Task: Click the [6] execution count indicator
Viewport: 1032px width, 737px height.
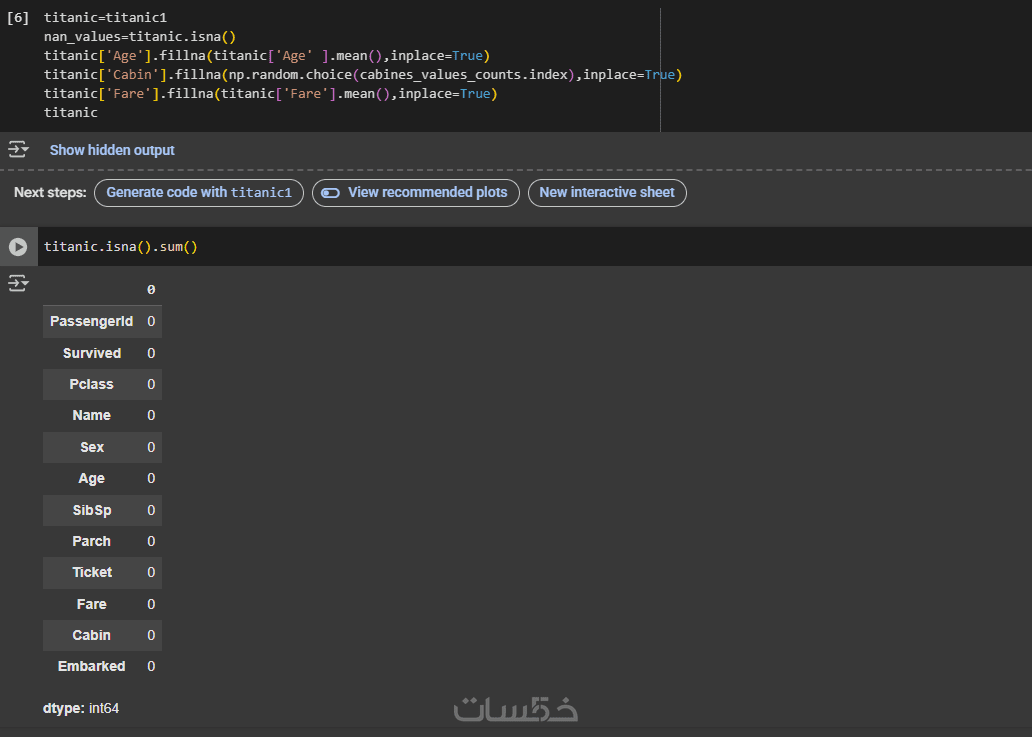Action: 18,18
